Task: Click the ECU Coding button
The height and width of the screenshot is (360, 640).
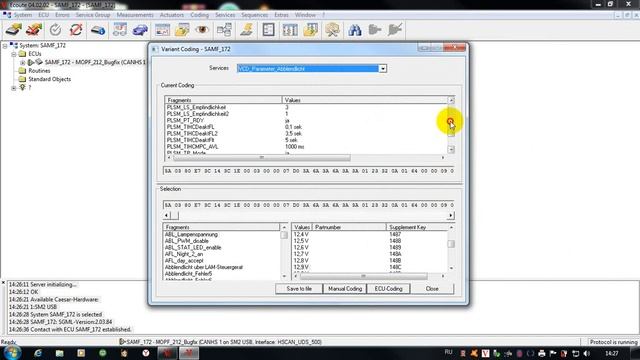Action: point(388,289)
